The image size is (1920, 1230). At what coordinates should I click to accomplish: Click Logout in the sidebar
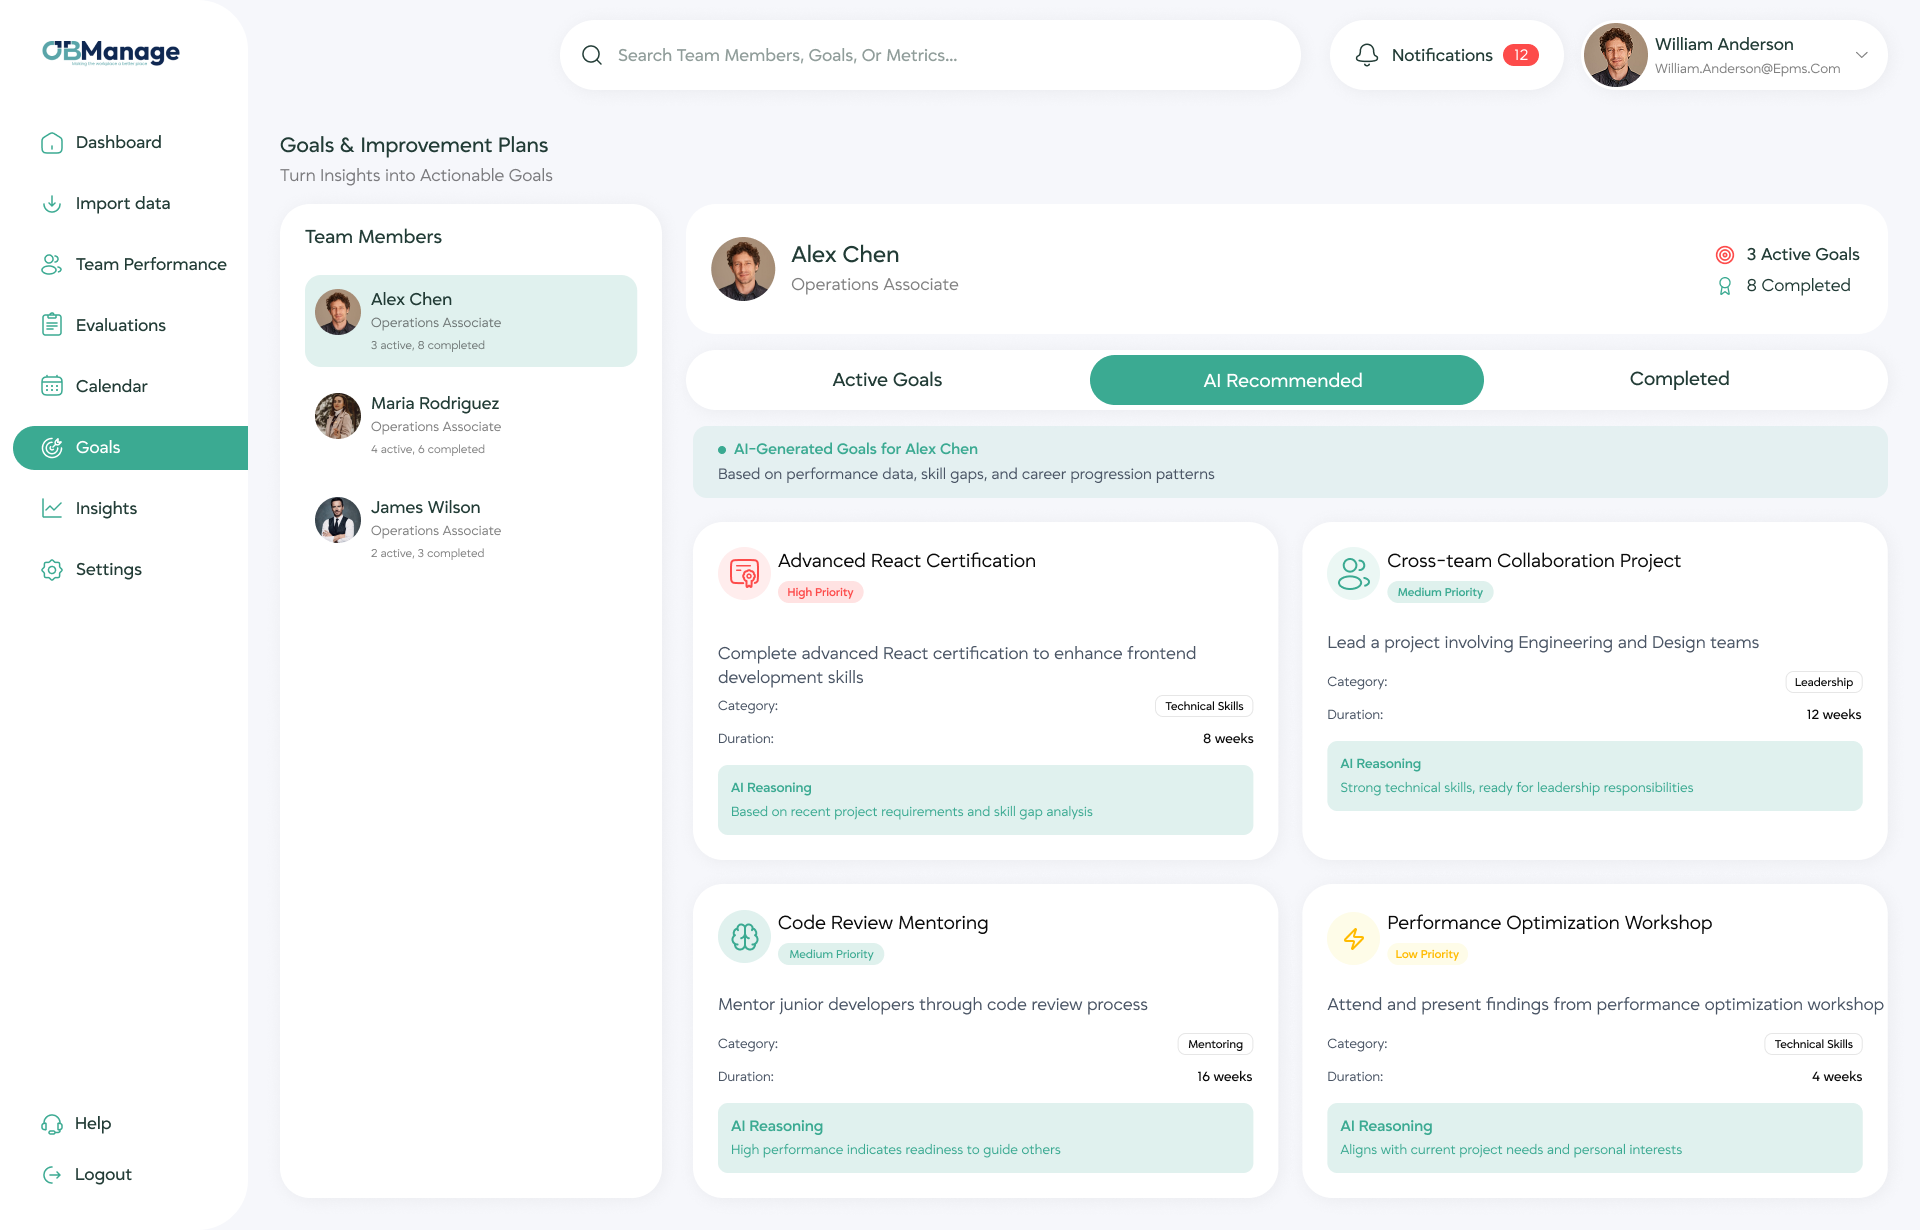[102, 1174]
